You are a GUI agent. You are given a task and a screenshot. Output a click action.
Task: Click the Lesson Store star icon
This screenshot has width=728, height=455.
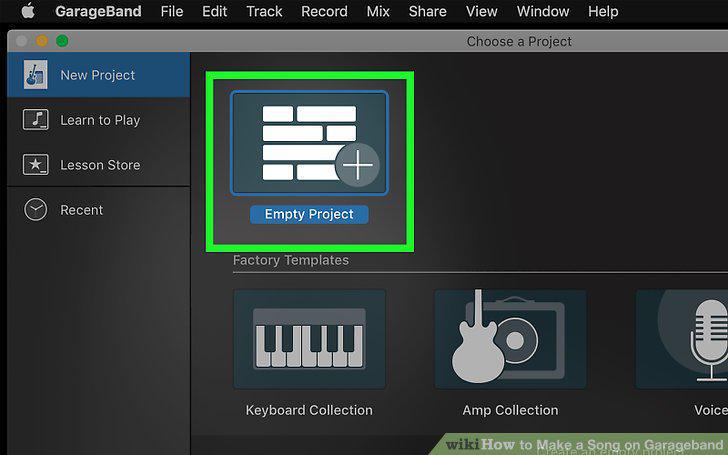(36, 164)
